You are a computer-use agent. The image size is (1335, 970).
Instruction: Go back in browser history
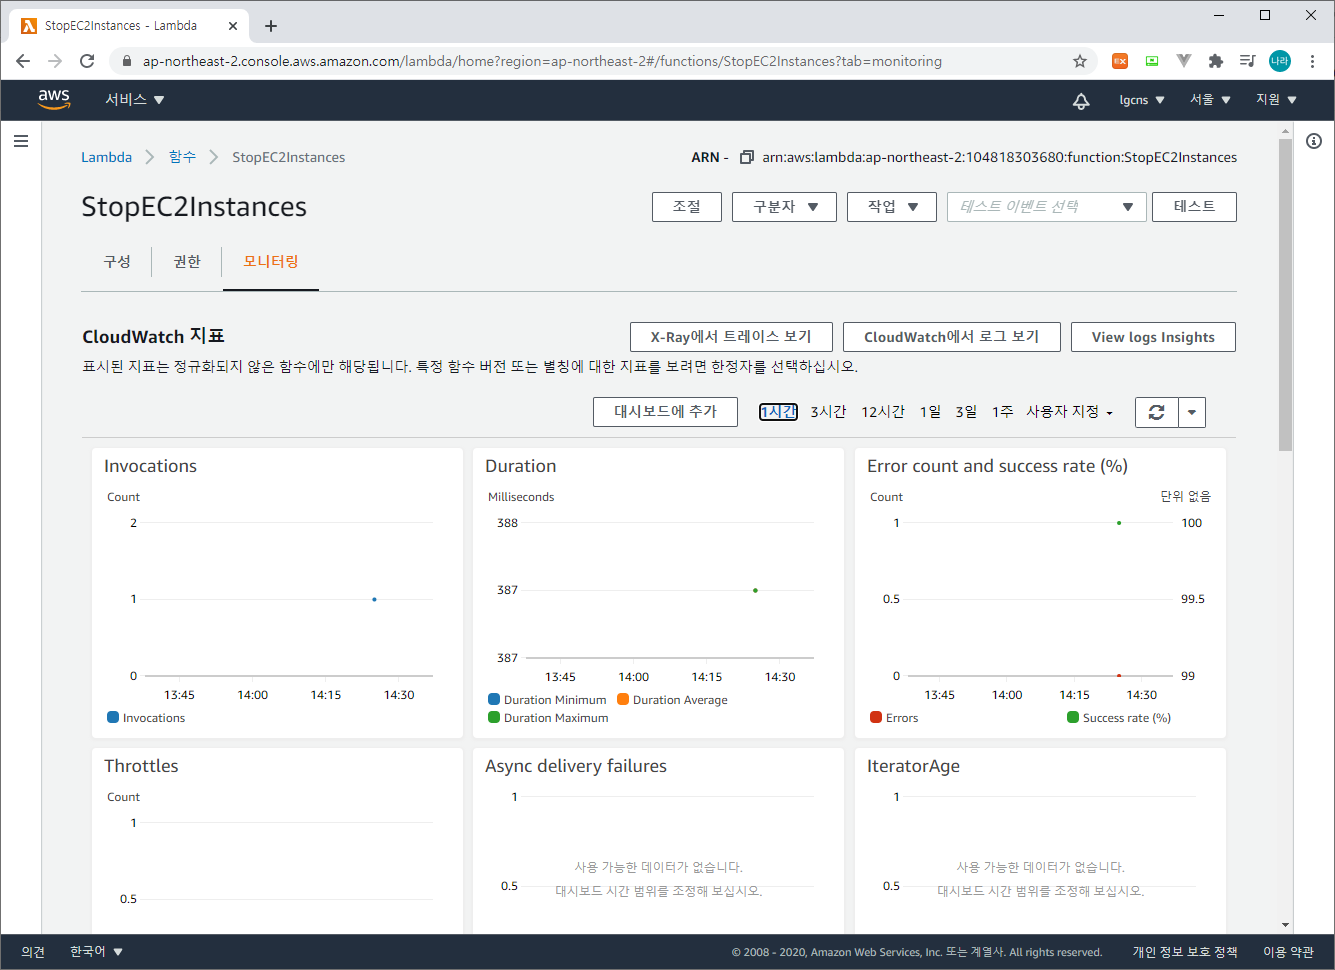pyautogui.click(x=23, y=61)
